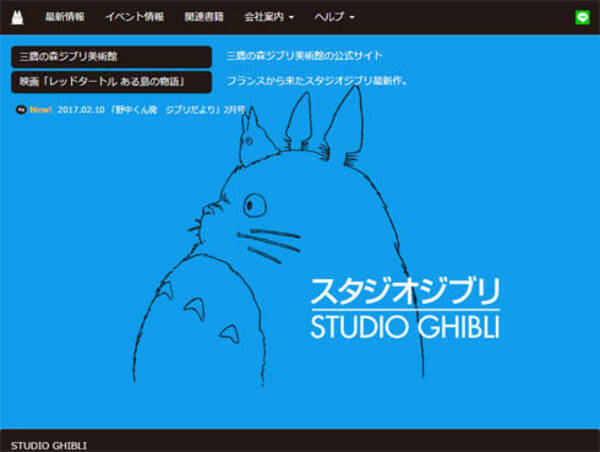Open イベント情報 menu item
This screenshot has width=600, height=452.
tap(135, 17)
